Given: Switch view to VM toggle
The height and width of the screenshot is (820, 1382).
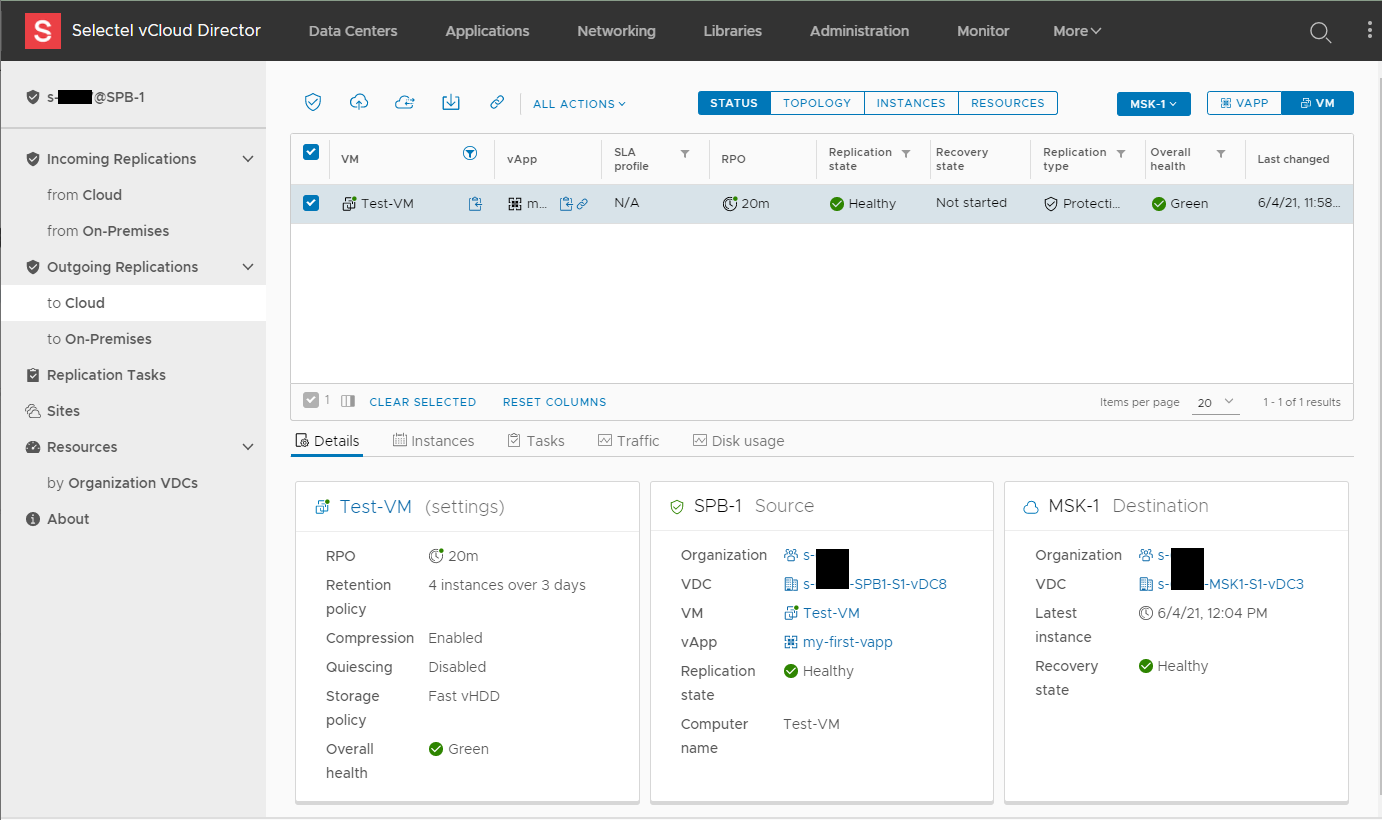Looking at the screenshot, I should [x=1318, y=103].
